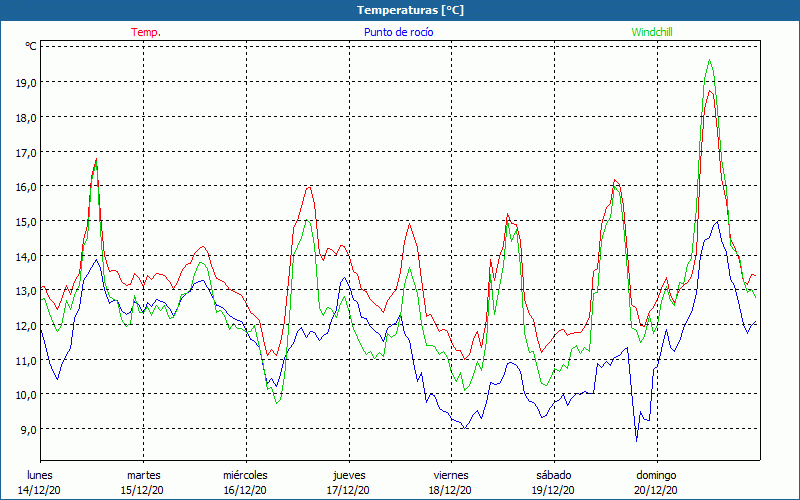Click the 'lunes' day label
This screenshot has width=800, height=500.
(x=40, y=475)
